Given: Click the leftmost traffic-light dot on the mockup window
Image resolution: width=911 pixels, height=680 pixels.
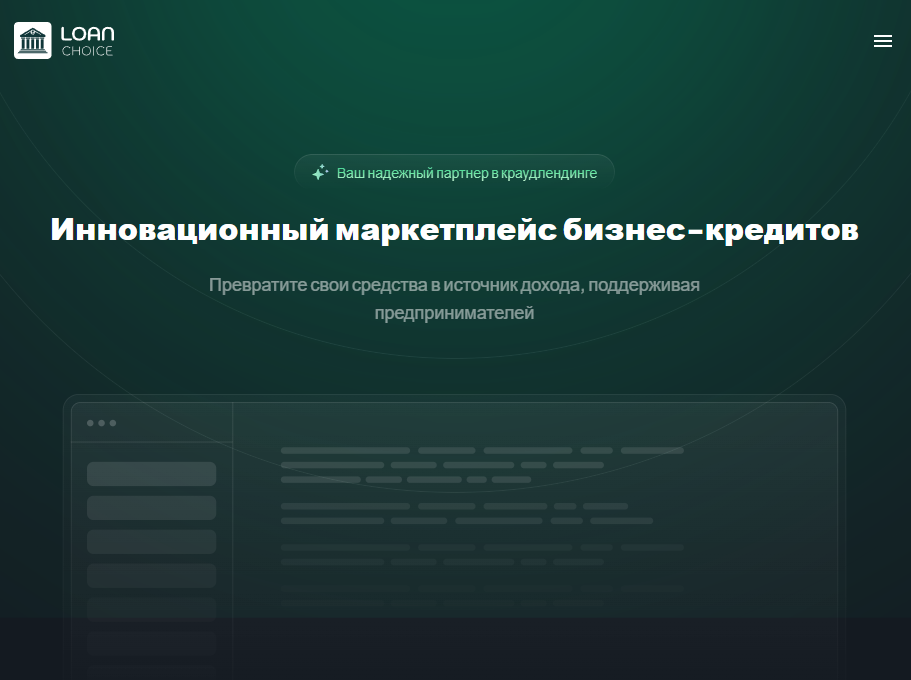Looking at the screenshot, I should pos(90,422).
